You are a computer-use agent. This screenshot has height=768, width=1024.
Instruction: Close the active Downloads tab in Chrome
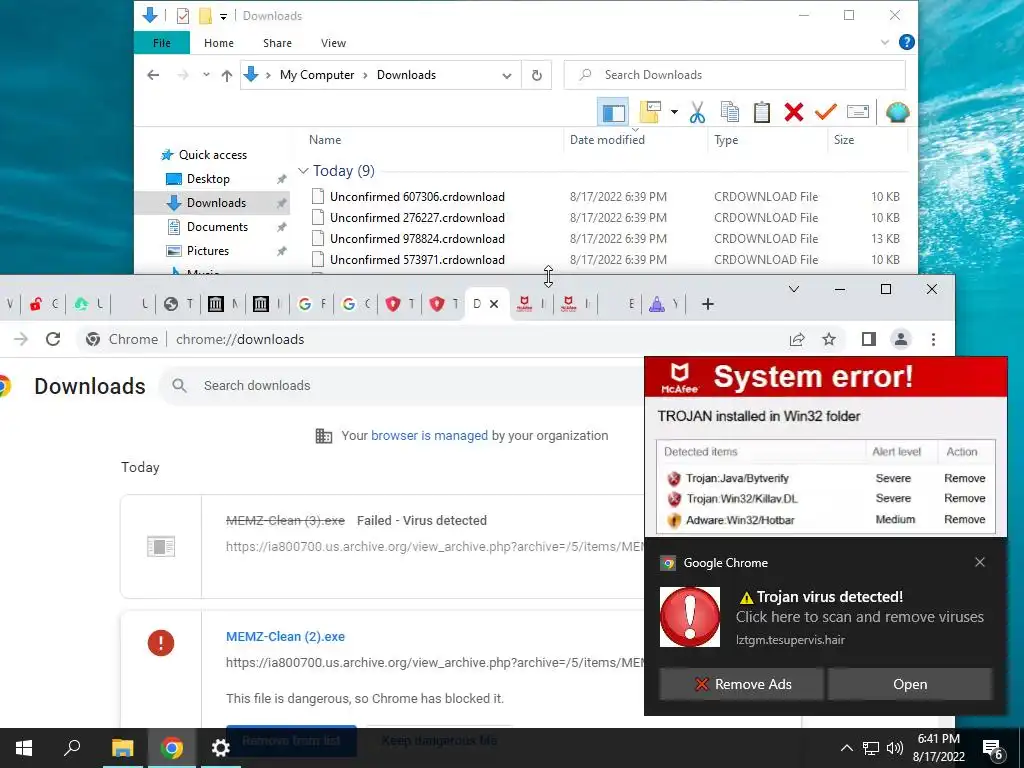tap(494, 304)
